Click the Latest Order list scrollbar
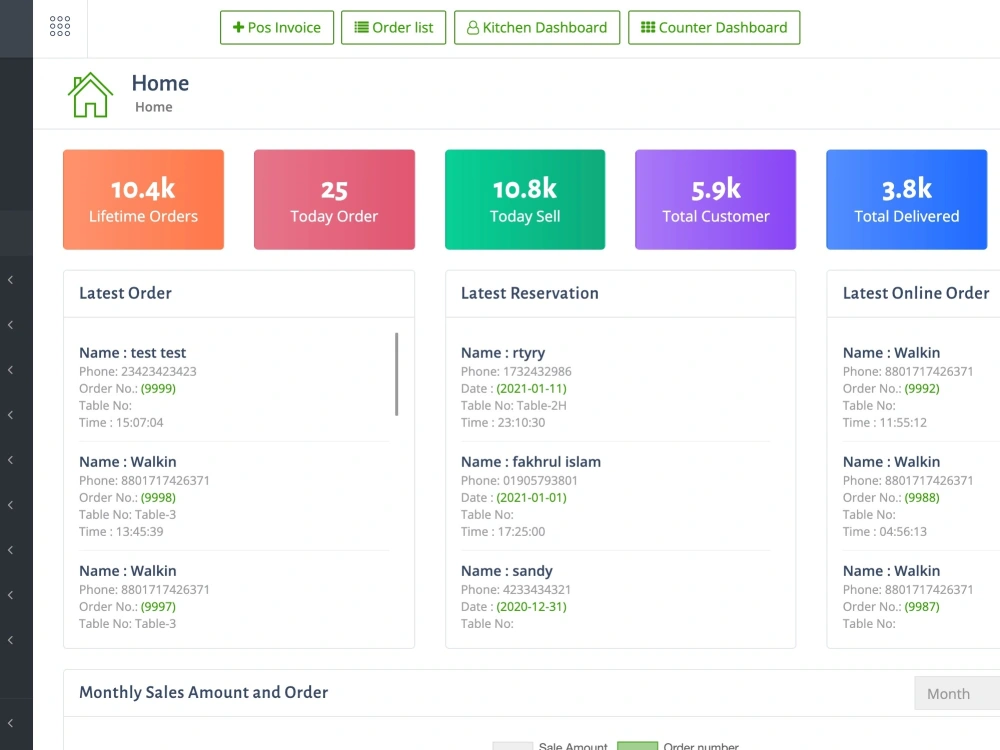1000x750 pixels. 397,374
